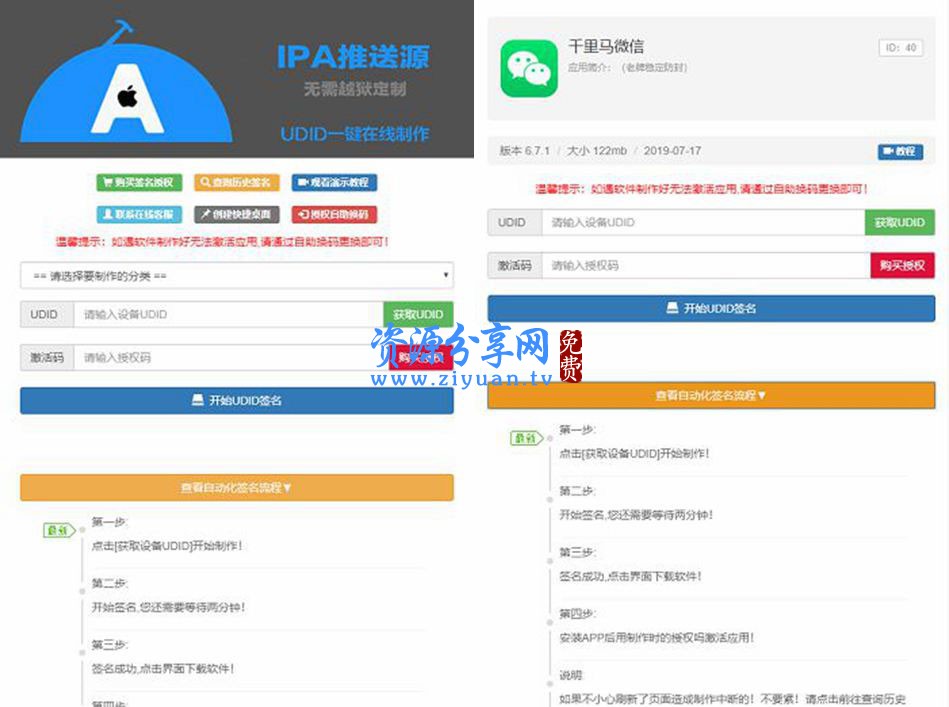Image resolution: width=949 pixels, height=707 pixels.
Task: Open the blue 观看演示教程 video button
Action: pos(334,182)
